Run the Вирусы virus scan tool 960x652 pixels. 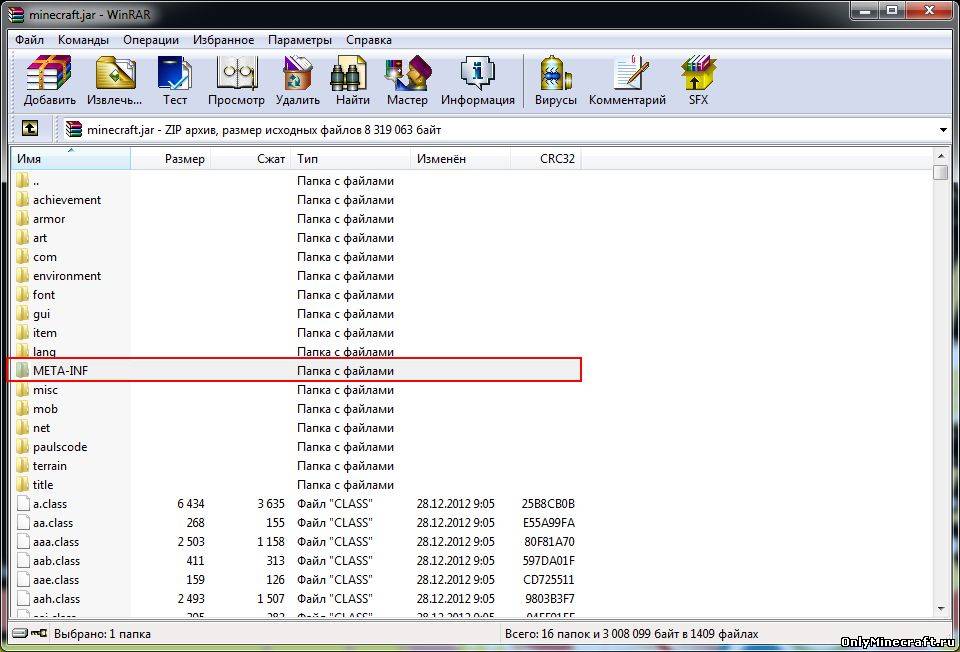pos(555,80)
